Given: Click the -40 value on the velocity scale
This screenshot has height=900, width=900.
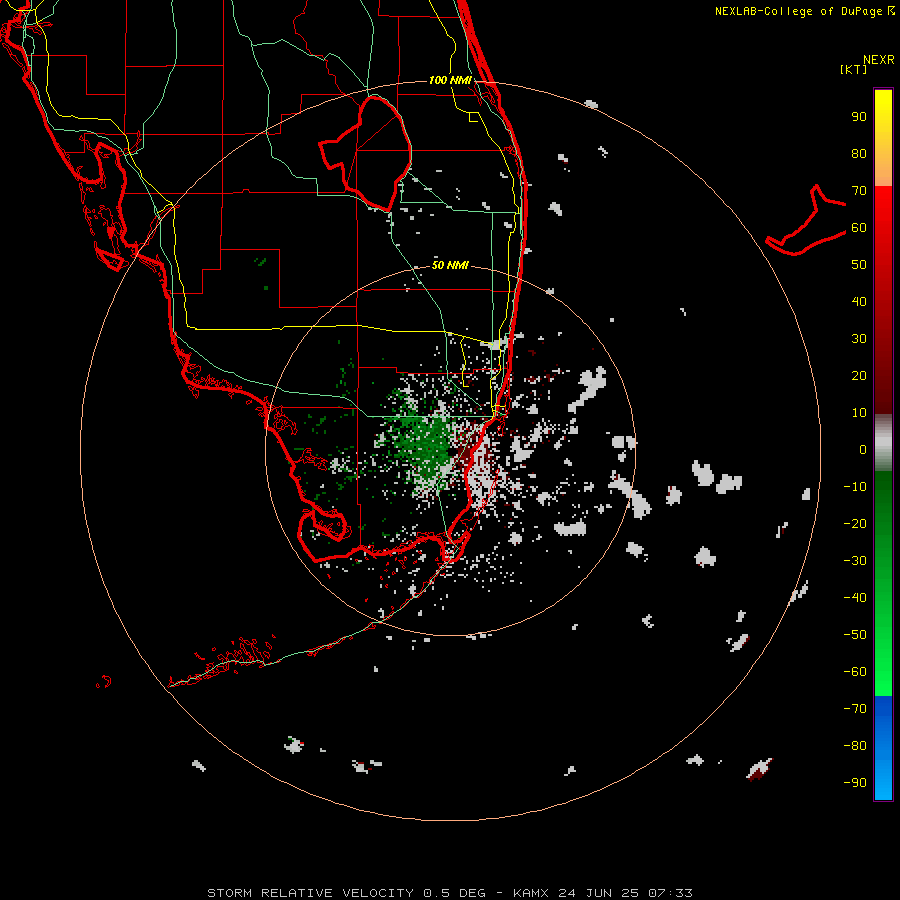Looking at the screenshot, I should pyautogui.click(x=855, y=598).
